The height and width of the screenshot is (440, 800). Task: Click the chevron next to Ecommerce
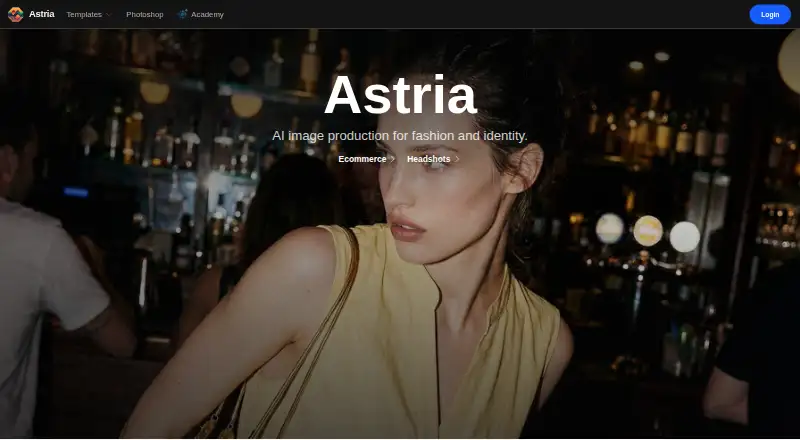(393, 159)
